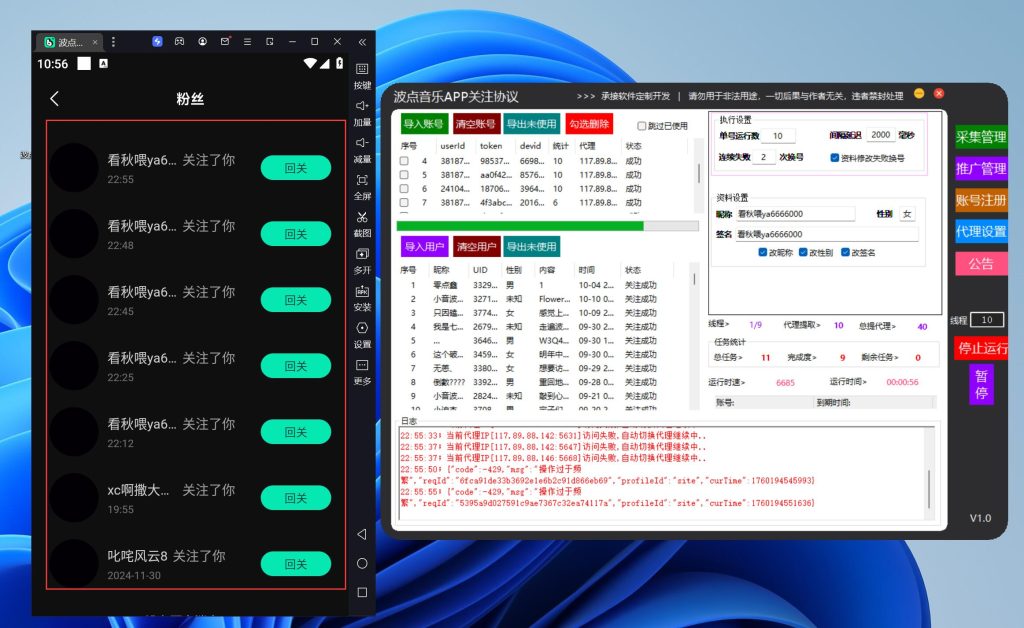This screenshot has width=1024, height=628.
Task: Take a screenshot using the 截图 scissors icon
Action: 362,218
